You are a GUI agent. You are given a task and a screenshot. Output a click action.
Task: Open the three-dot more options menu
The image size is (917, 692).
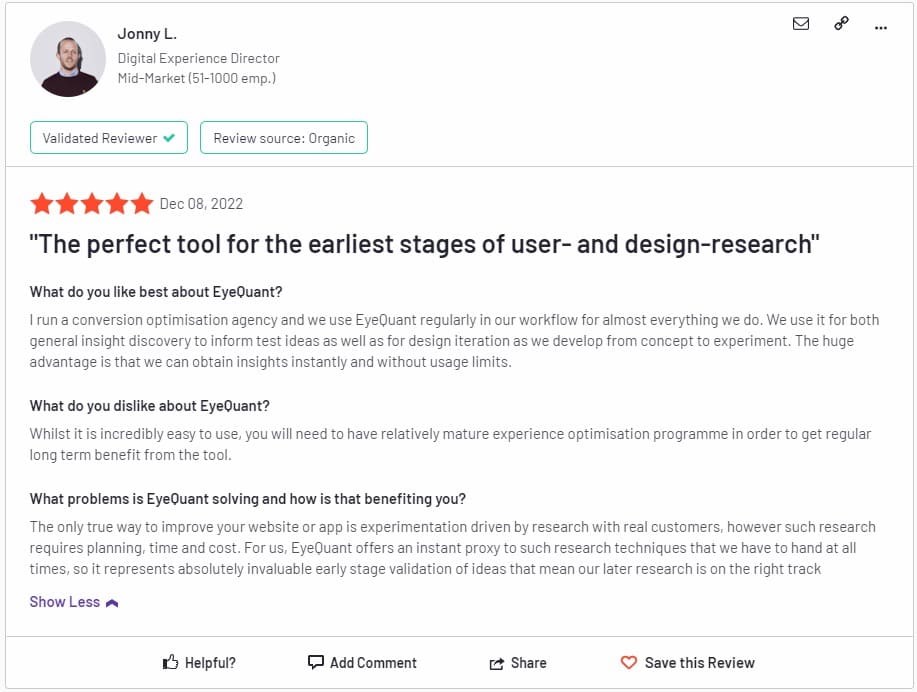[x=881, y=27]
